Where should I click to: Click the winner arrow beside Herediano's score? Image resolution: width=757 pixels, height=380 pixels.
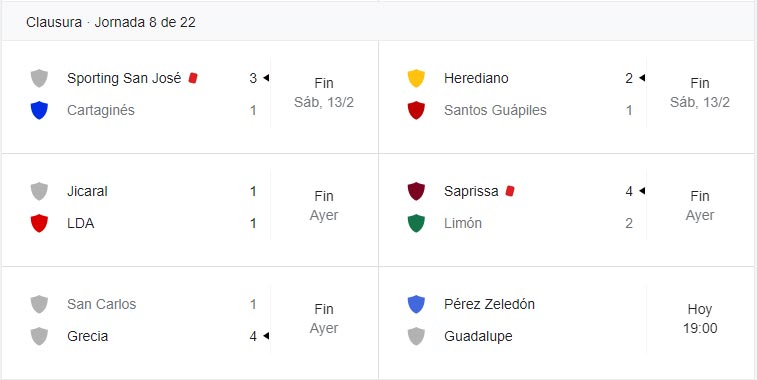[642, 78]
